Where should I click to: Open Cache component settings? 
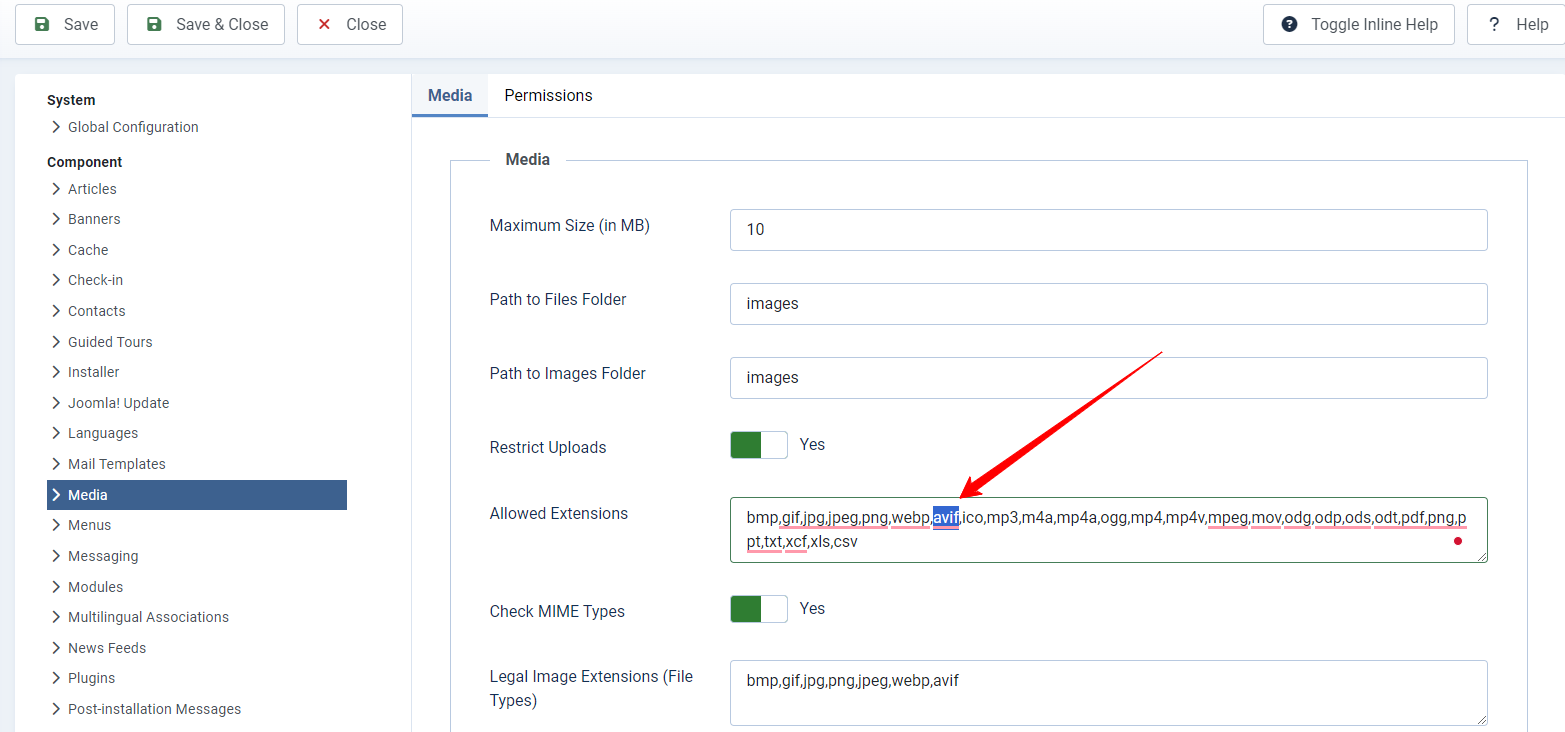[88, 250]
